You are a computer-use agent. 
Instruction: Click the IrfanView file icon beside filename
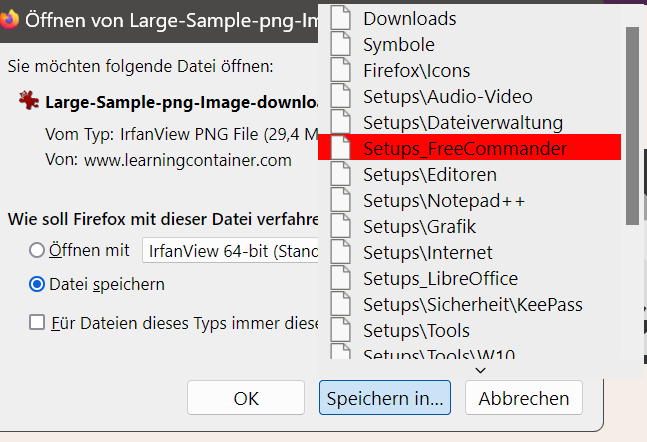[x=28, y=101]
